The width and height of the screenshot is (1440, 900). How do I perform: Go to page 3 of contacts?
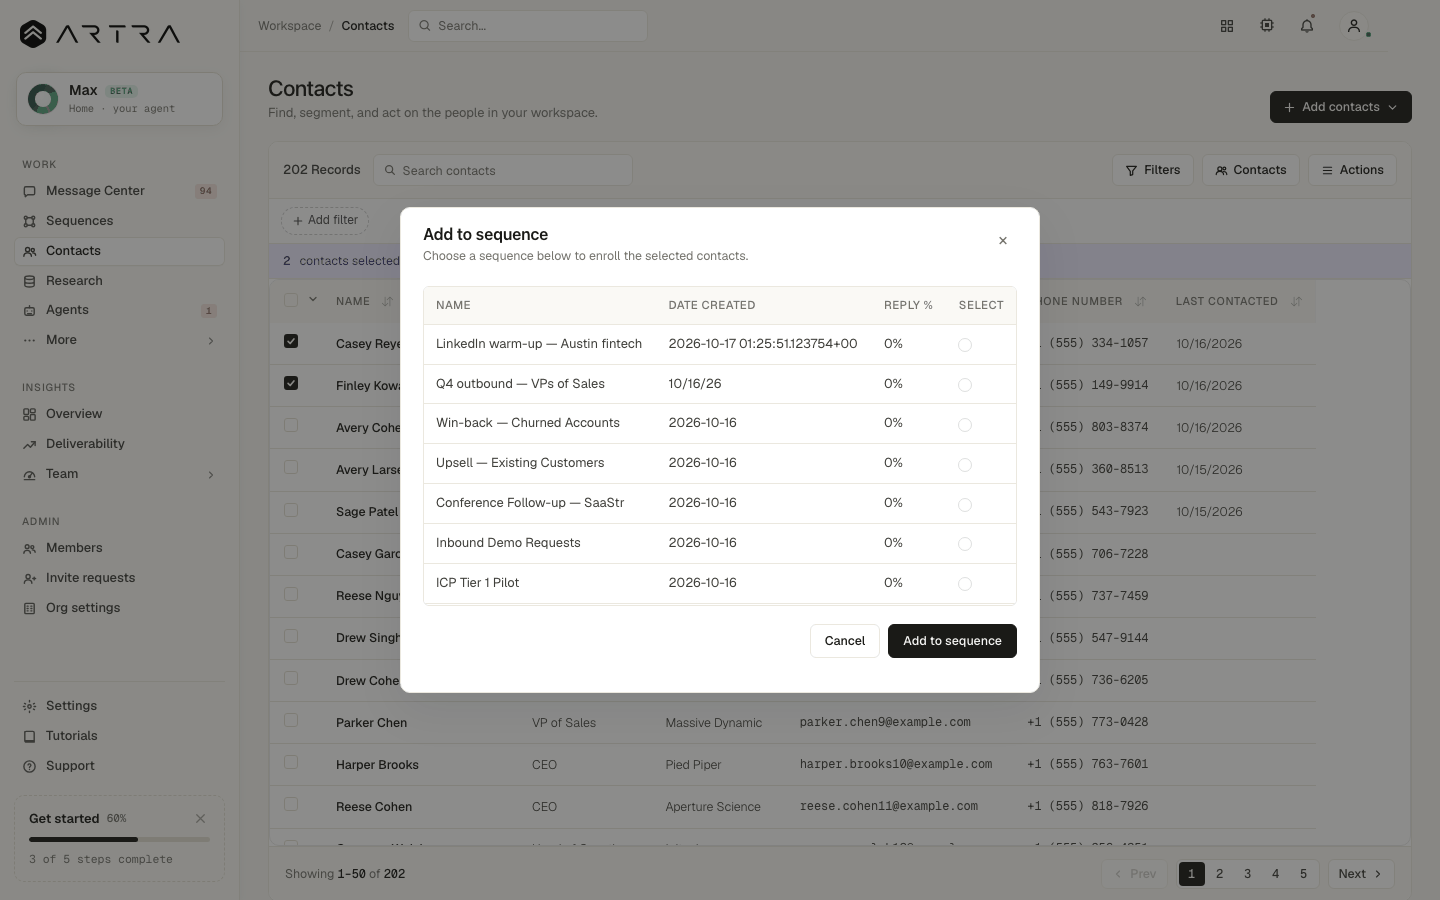(x=1247, y=874)
